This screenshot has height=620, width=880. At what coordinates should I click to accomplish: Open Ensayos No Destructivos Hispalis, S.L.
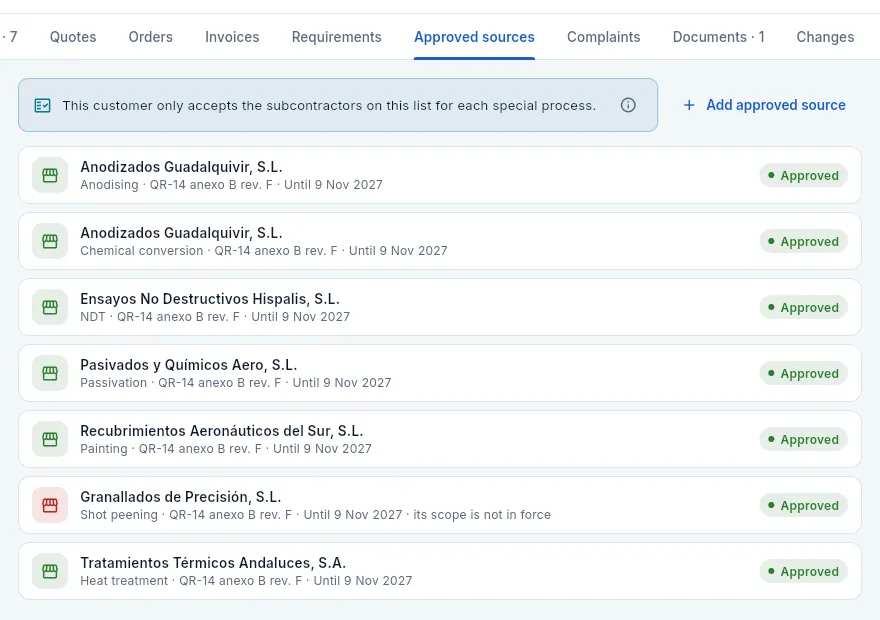coord(210,299)
